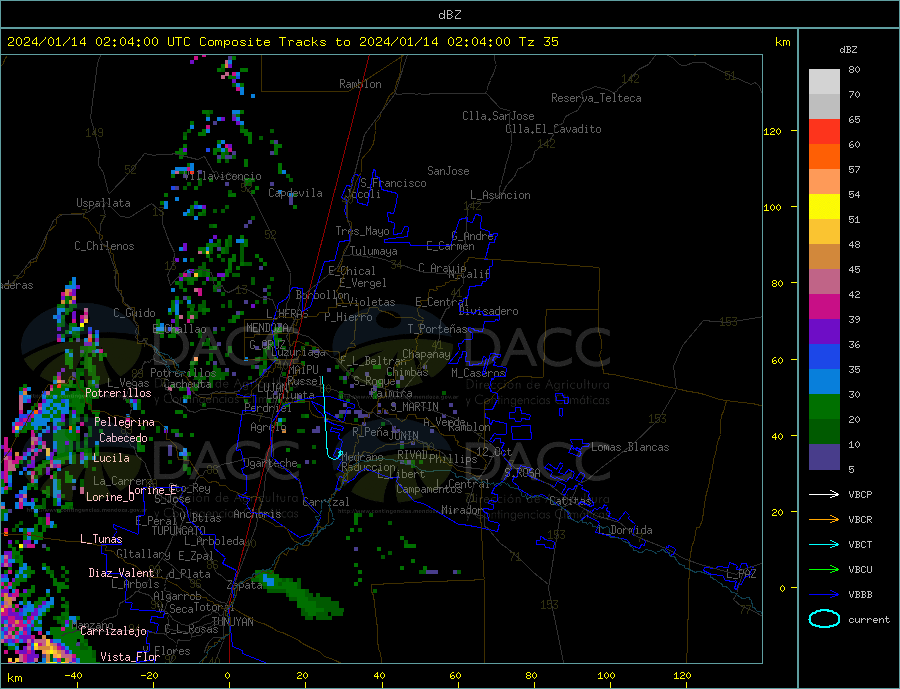Image resolution: width=900 pixels, height=689 pixels.
Task: Click the white Diaz_Valent label
Action: point(122,573)
